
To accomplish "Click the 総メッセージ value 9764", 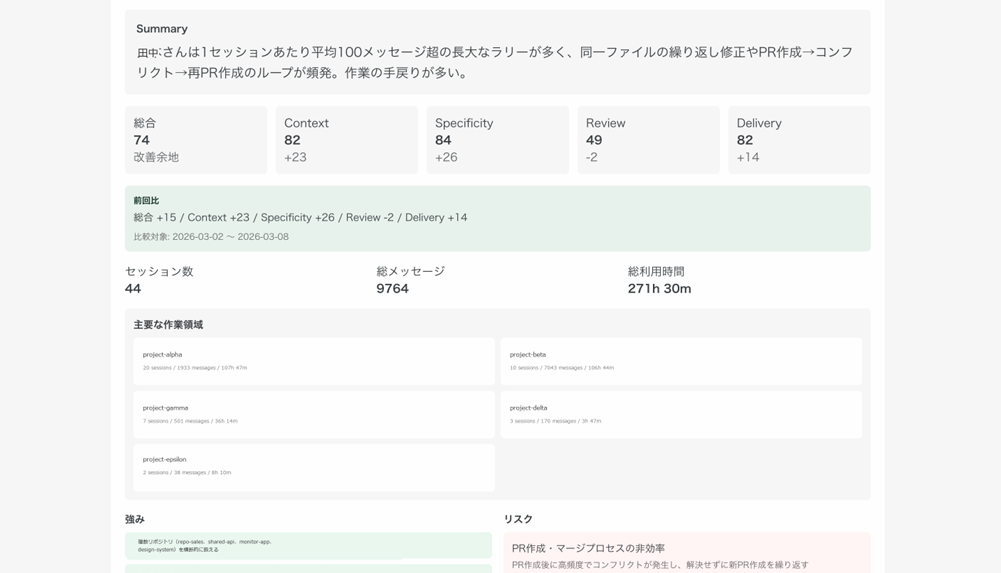I will tap(393, 289).
